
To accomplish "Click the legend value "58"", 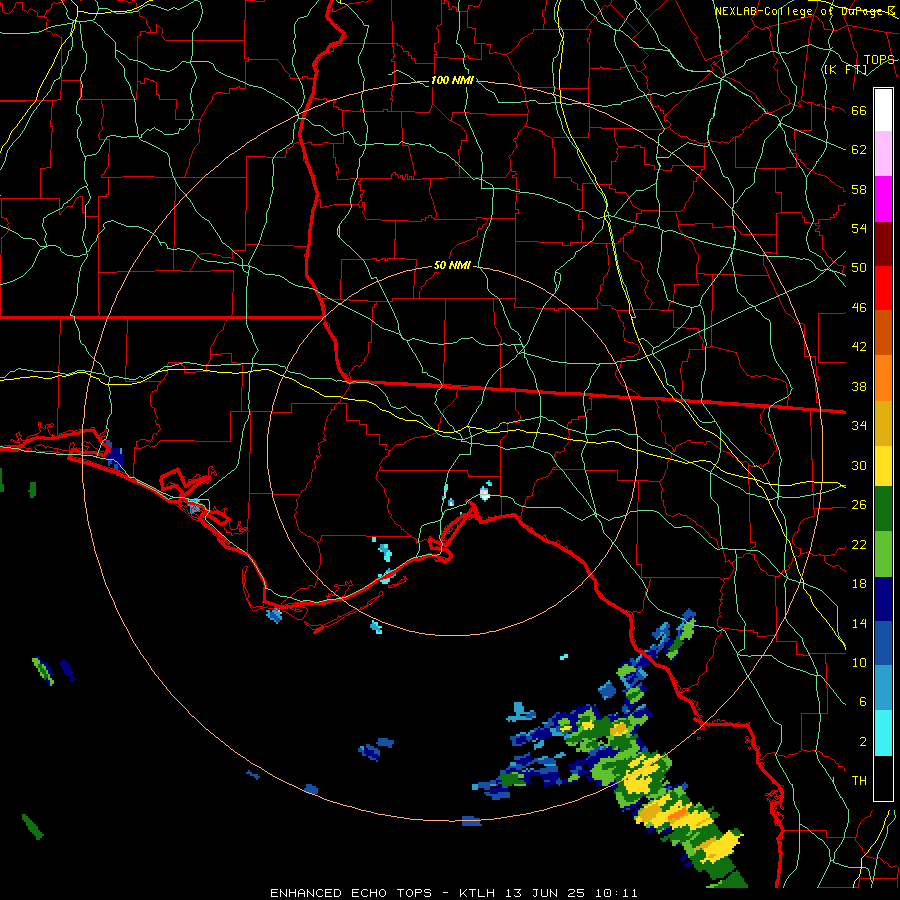I will click(x=859, y=189).
